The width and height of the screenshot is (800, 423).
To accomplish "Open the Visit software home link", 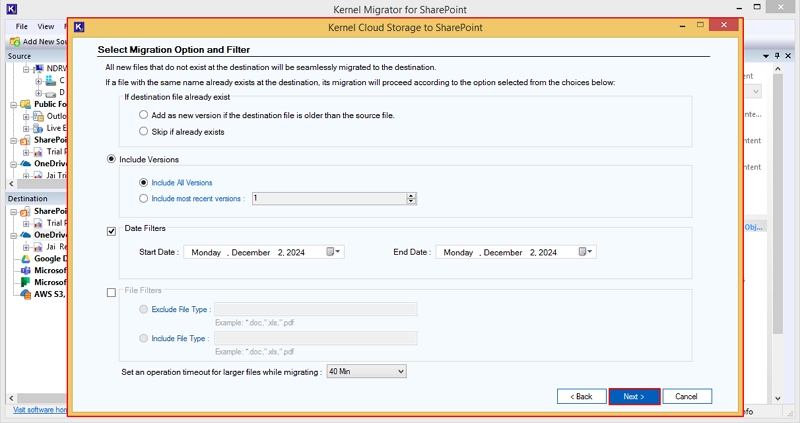I will pos(40,409).
